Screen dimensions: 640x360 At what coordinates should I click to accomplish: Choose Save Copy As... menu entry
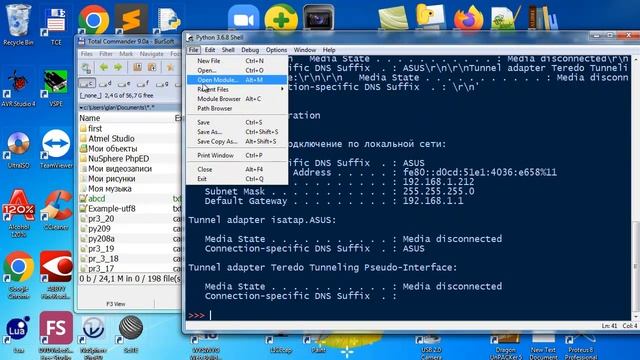pos(237,142)
